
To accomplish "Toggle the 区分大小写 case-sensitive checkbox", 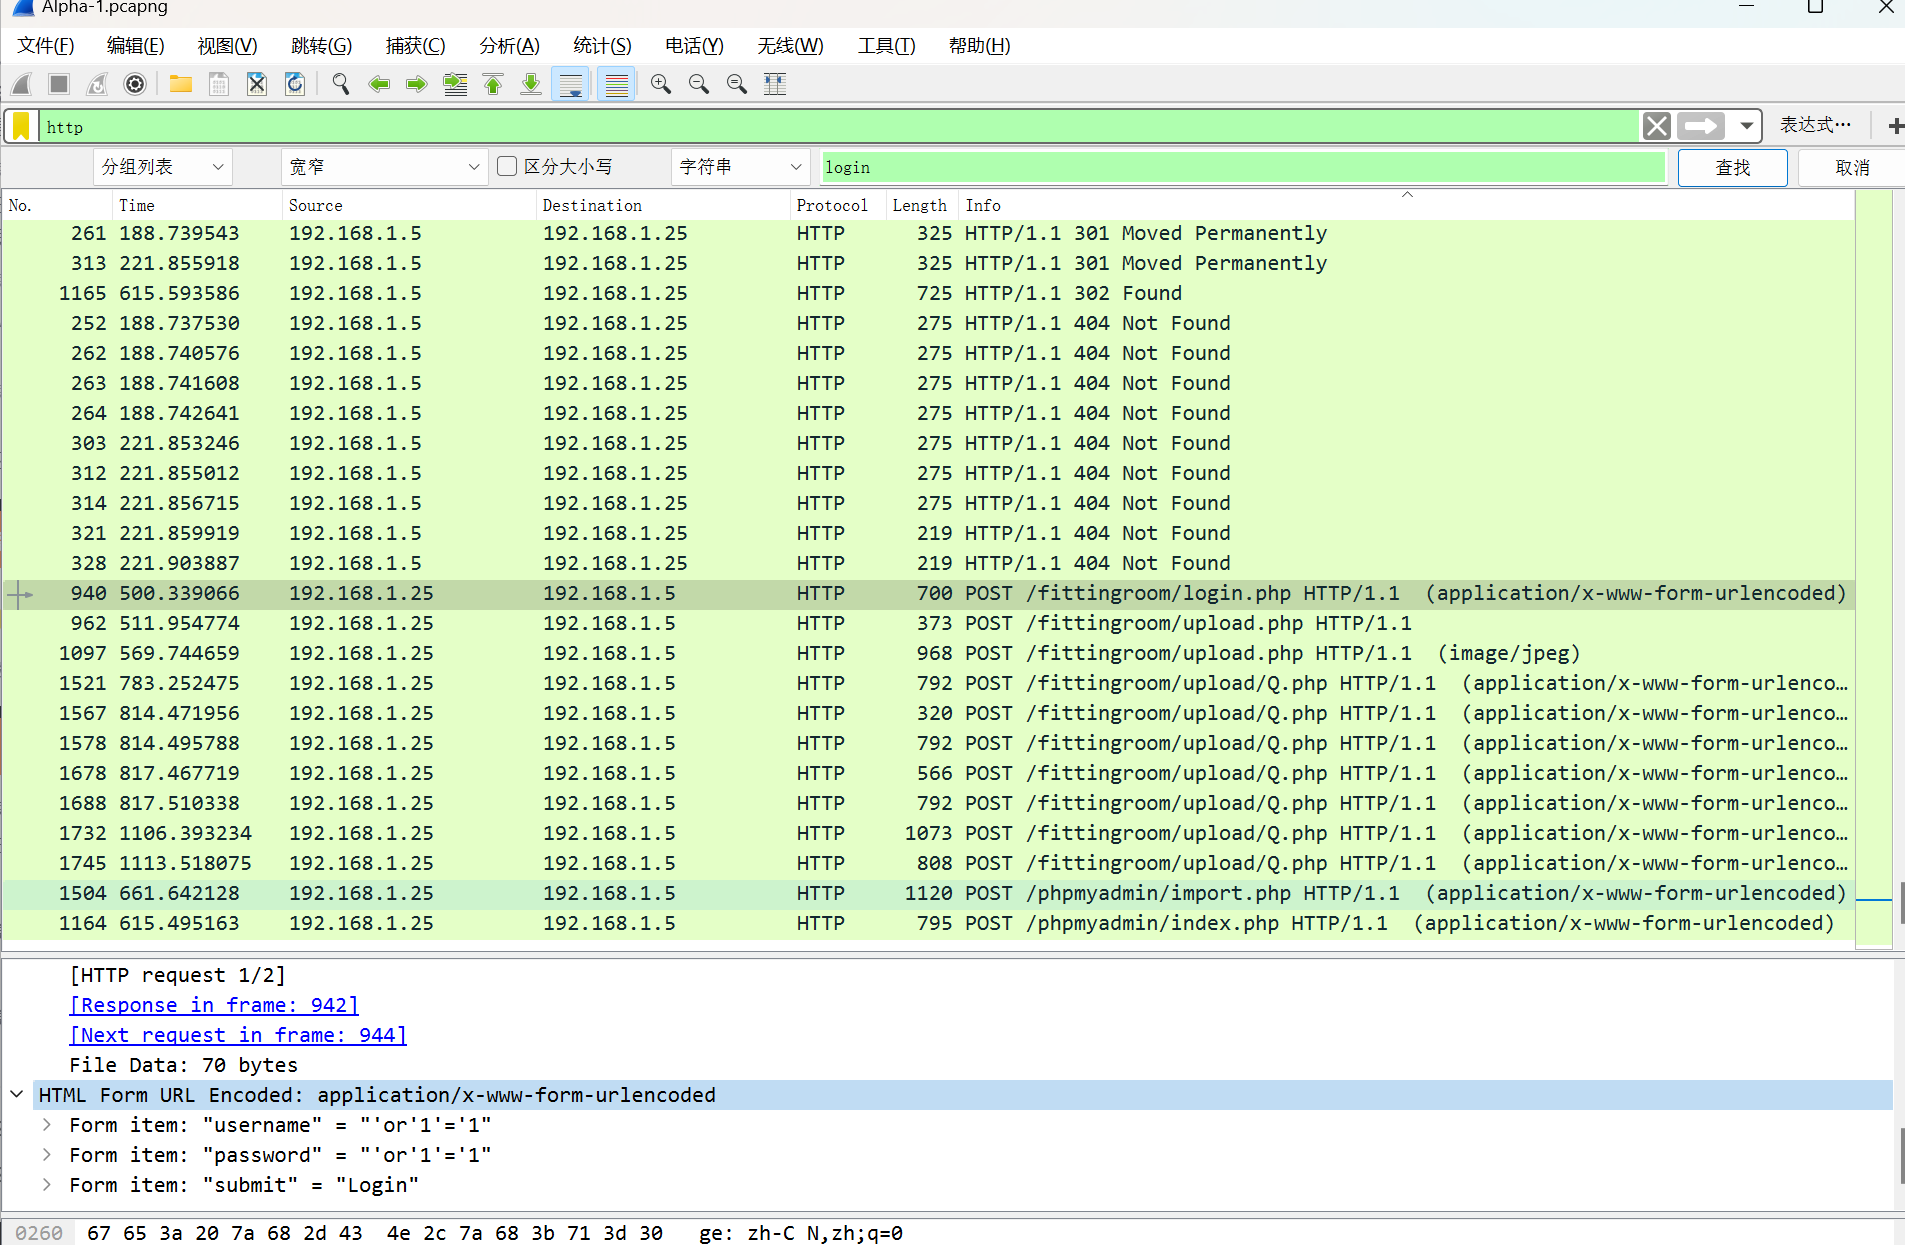I will [x=507, y=167].
